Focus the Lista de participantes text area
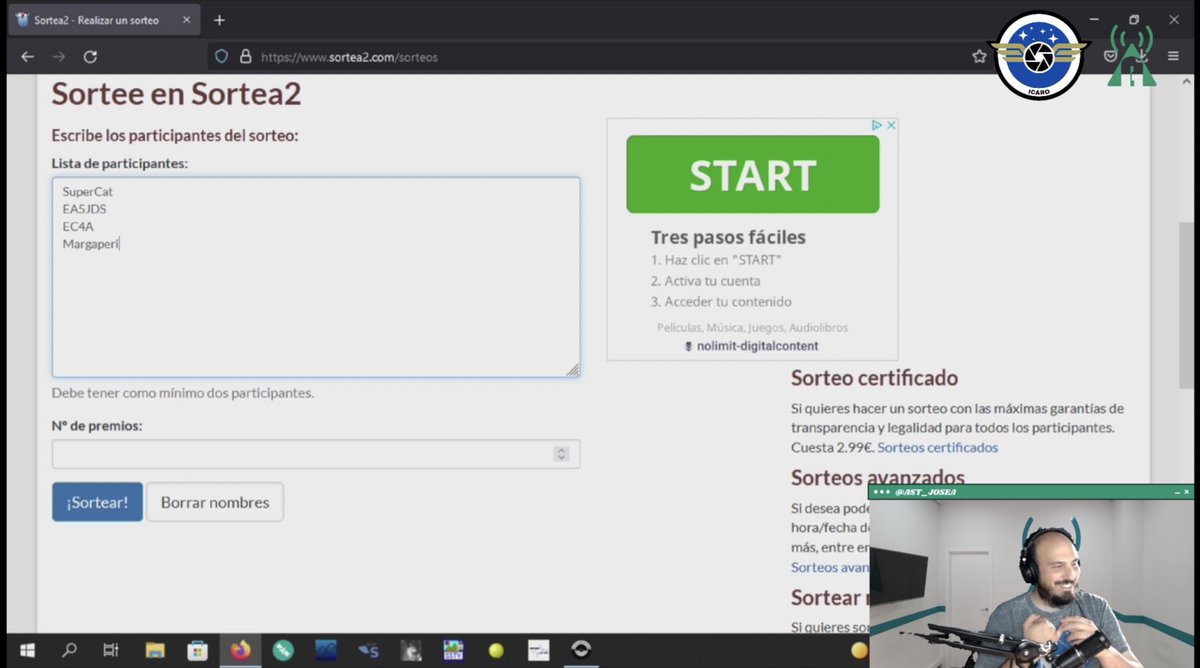The height and width of the screenshot is (668, 1200). (x=316, y=277)
